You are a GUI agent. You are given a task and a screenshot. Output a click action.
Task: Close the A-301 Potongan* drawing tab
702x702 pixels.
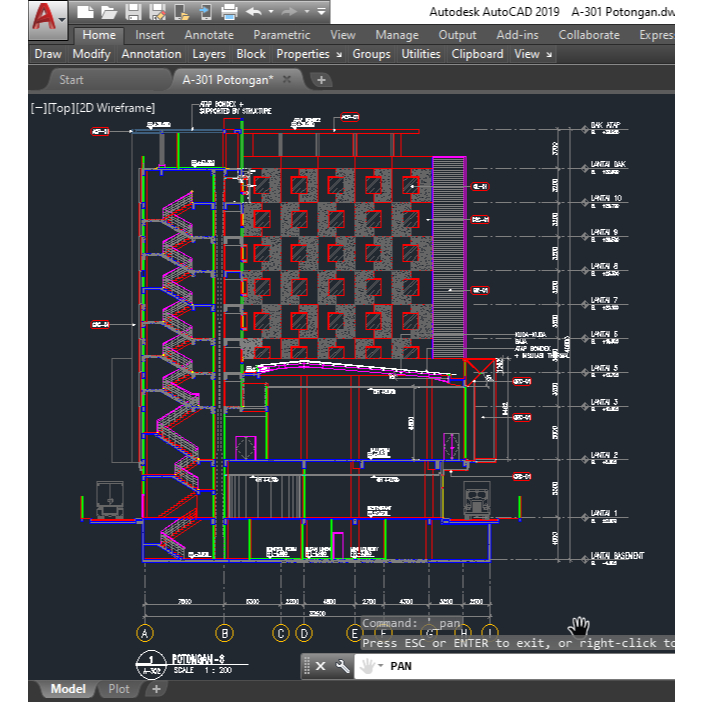[287, 79]
